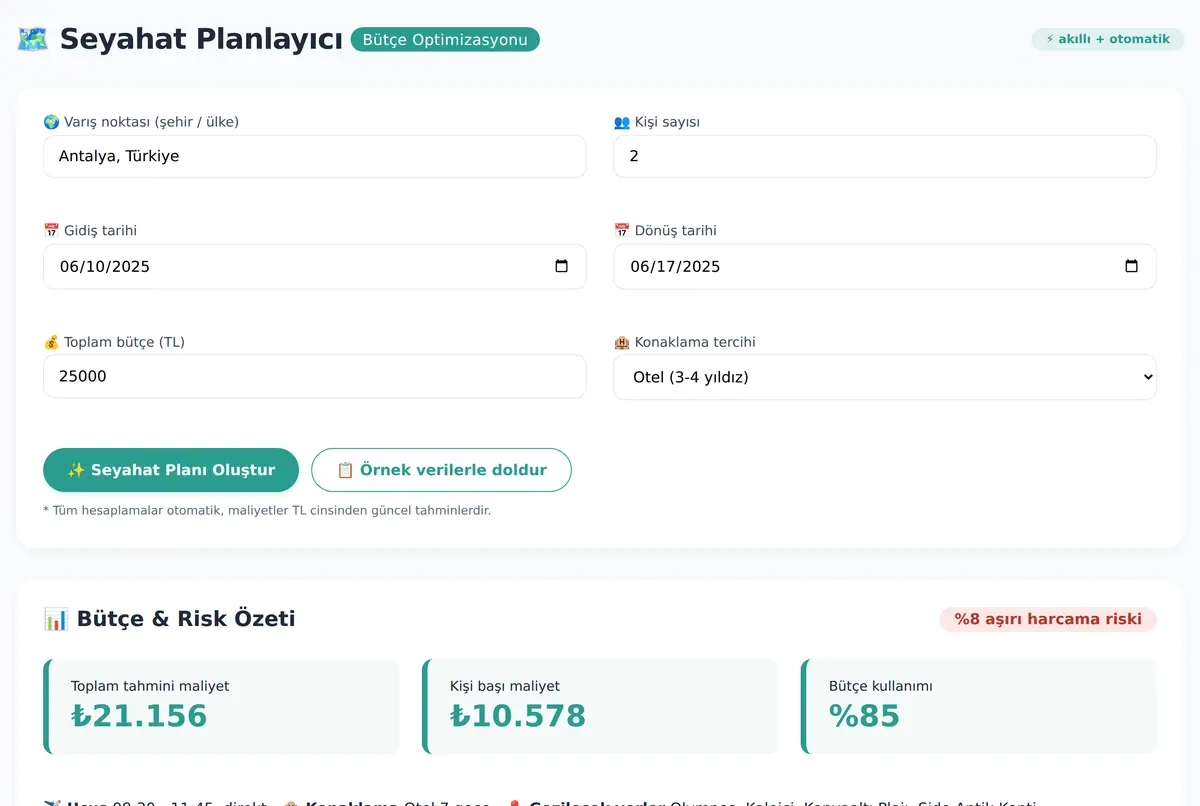The height and width of the screenshot is (806, 1200).
Task: Fill the form with Örnek verilerle doldur
Action: (441, 470)
